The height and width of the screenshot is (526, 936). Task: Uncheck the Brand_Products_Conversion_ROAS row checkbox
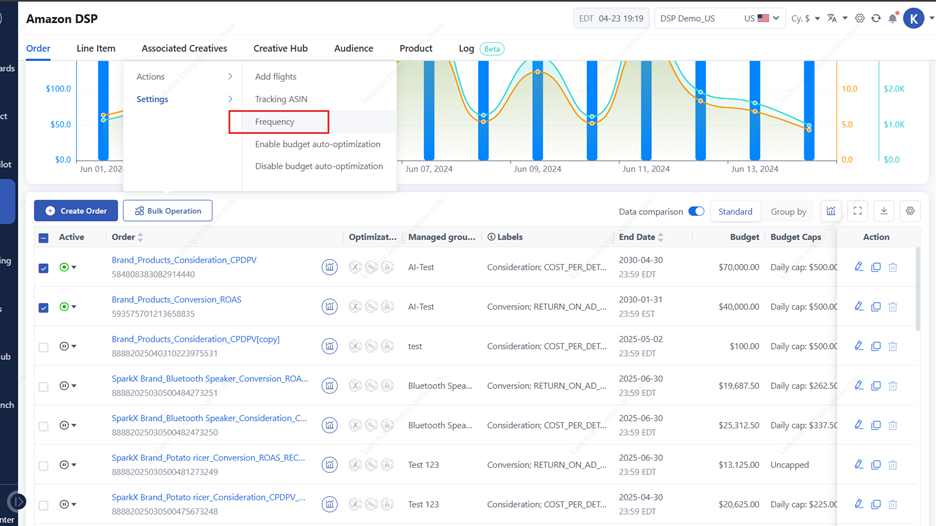(43, 307)
